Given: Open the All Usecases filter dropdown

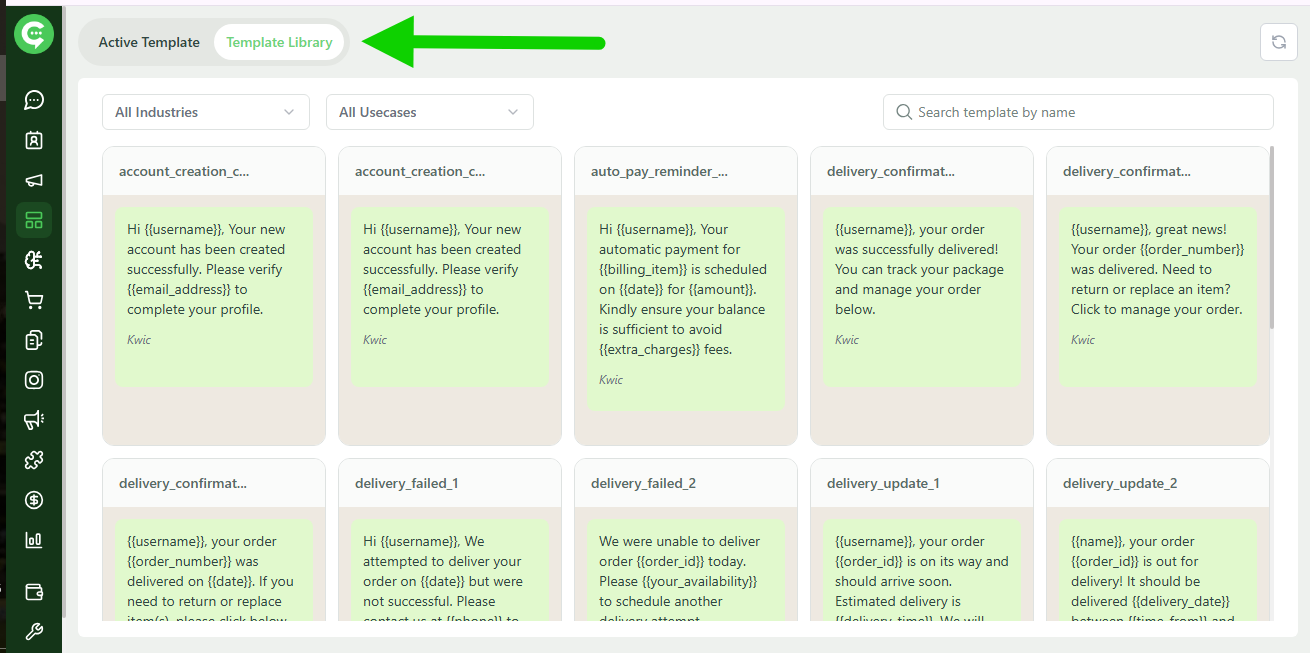Looking at the screenshot, I should tap(429, 112).
